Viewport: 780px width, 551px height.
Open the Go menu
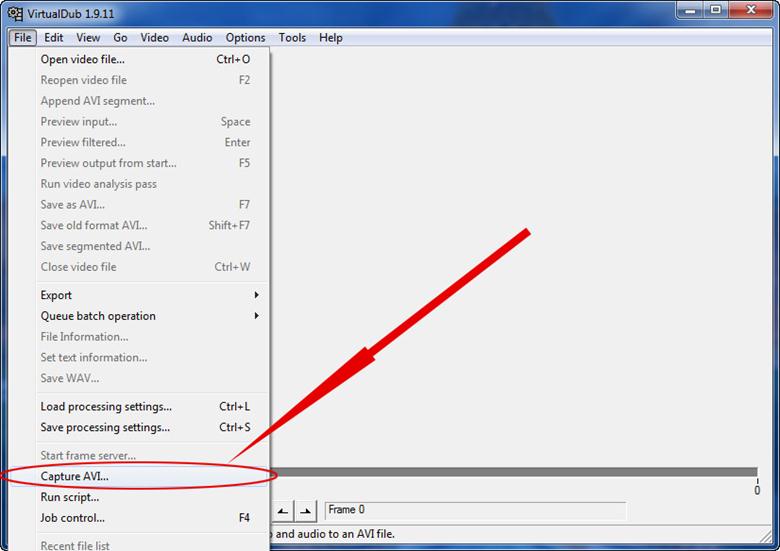tap(120, 38)
